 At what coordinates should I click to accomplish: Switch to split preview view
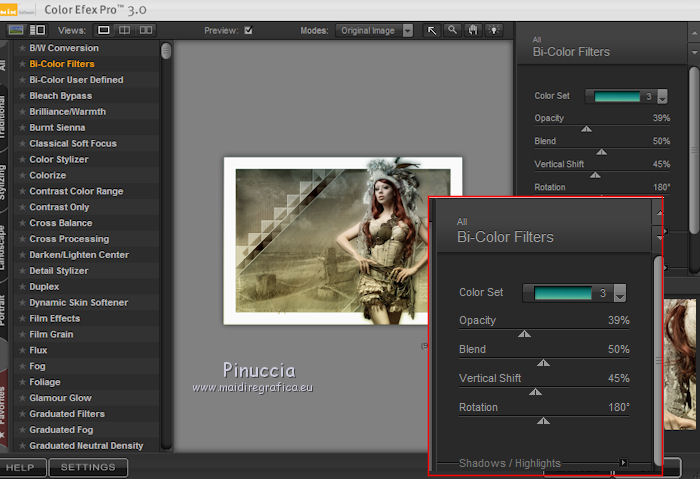pos(126,30)
